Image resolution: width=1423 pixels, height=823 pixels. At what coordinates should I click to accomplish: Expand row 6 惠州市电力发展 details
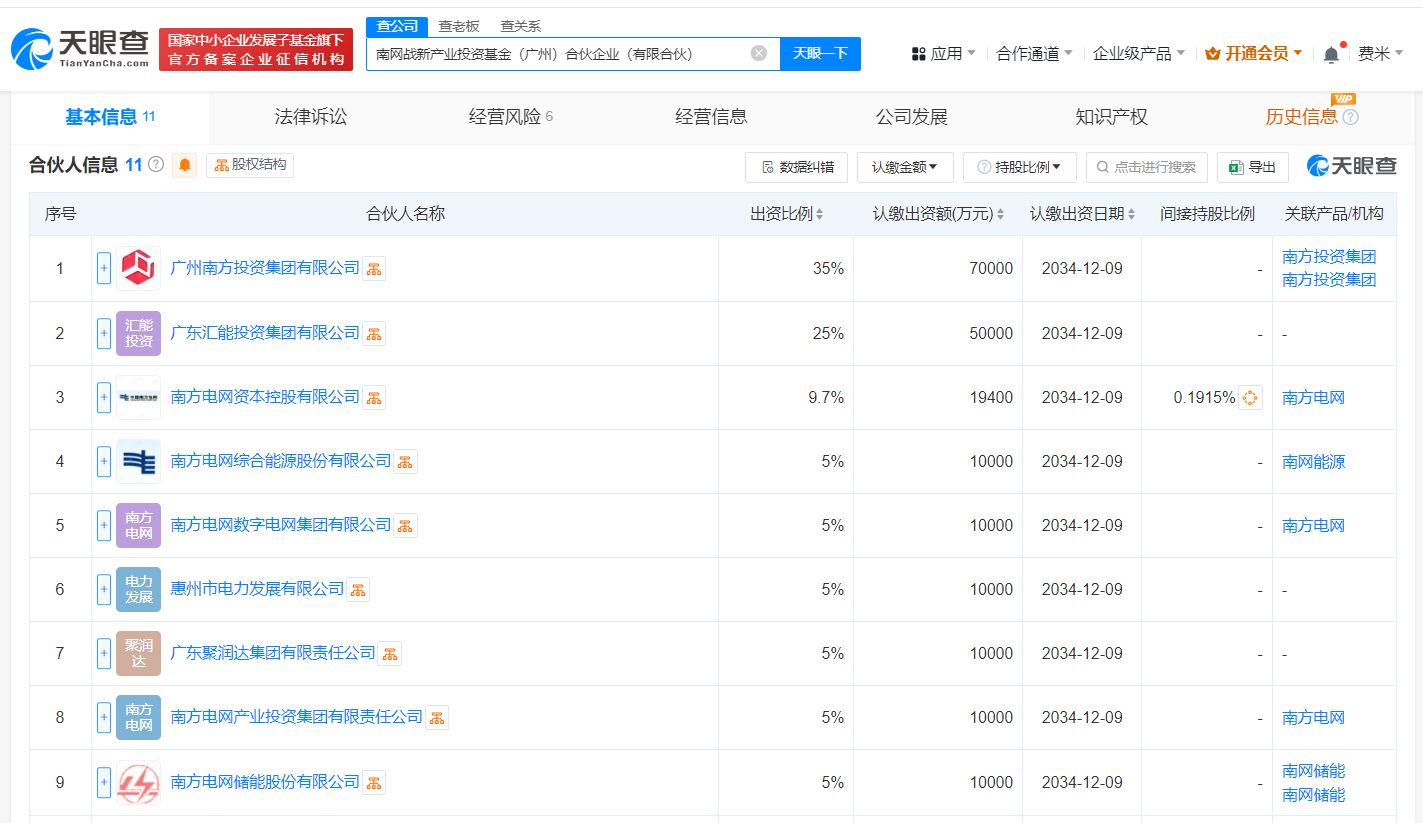[x=104, y=589]
